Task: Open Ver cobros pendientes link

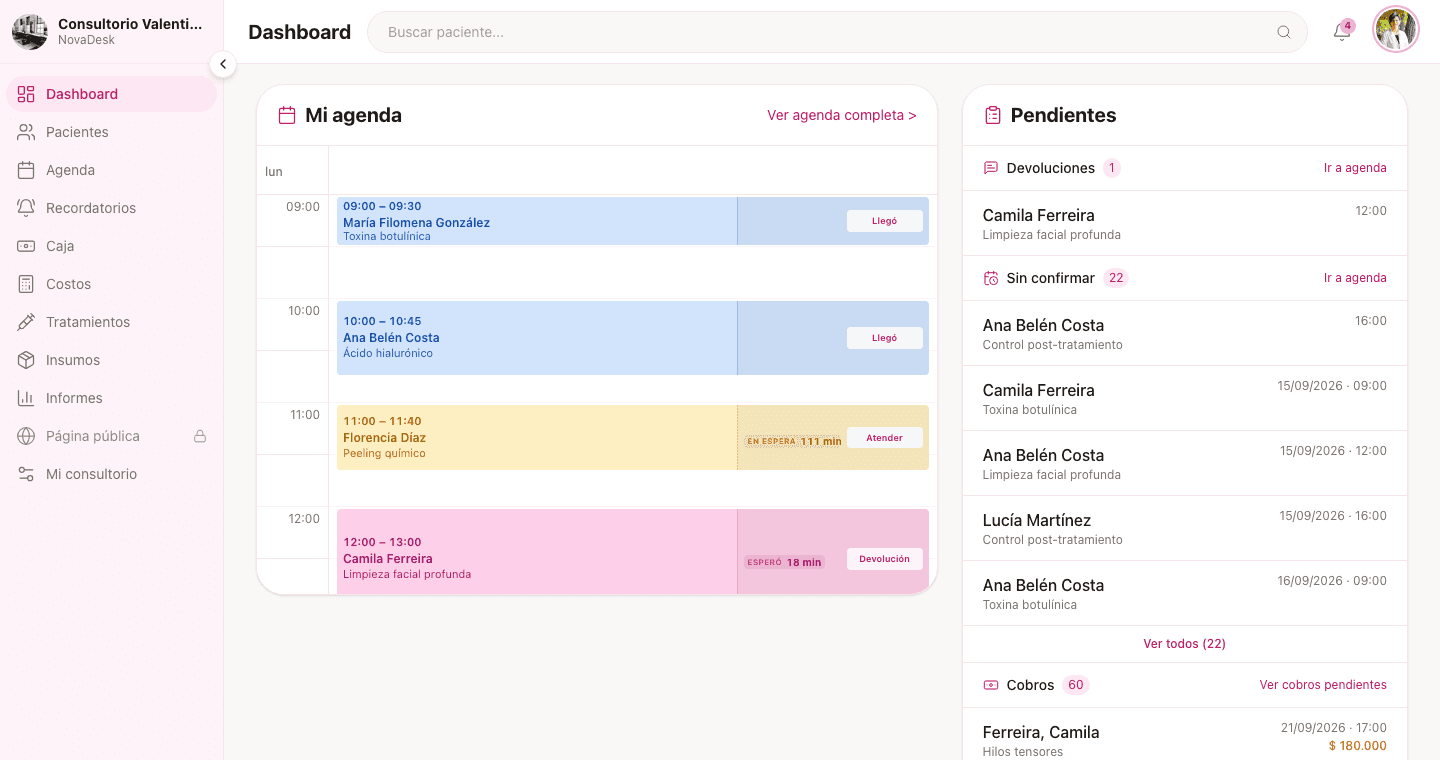Action: point(1323,685)
